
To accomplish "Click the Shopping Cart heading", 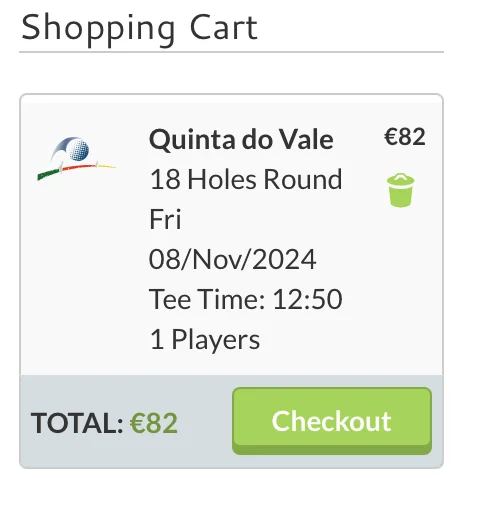I will pos(139,28).
